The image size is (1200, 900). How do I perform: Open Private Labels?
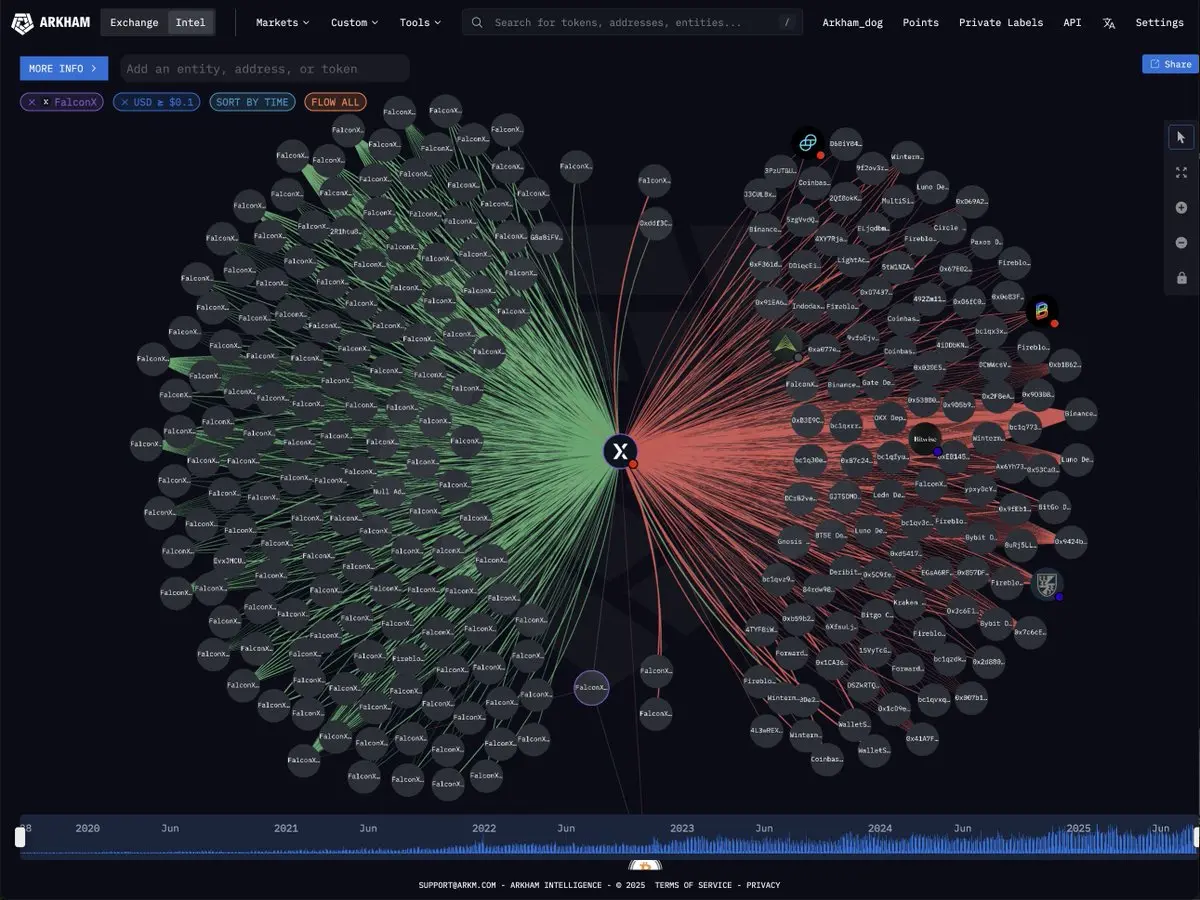point(1001,22)
